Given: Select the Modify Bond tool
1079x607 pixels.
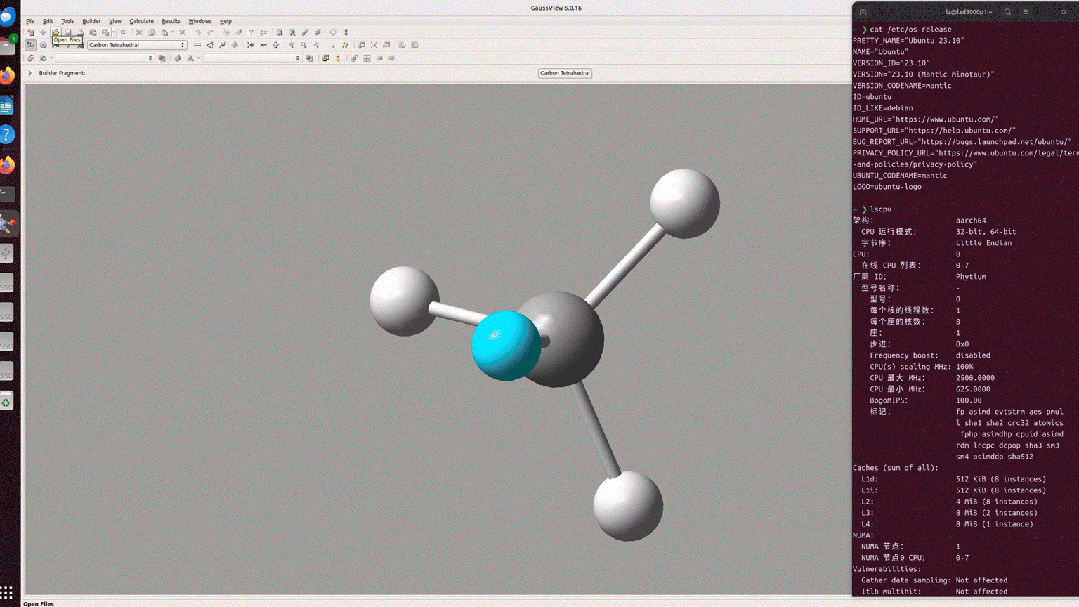Looking at the screenshot, I should coord(197,45).
